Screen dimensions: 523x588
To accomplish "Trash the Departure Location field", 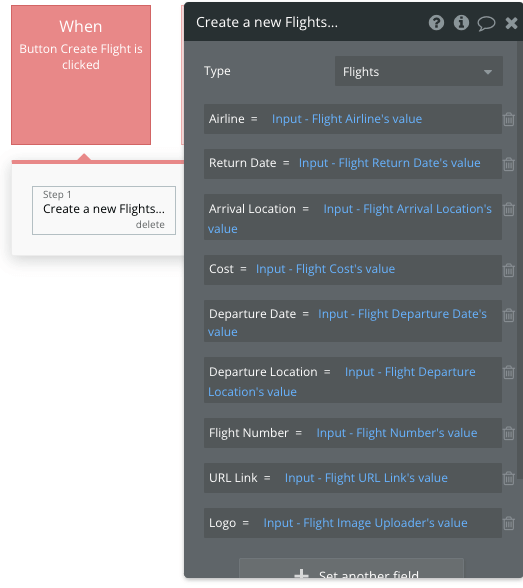I will click(x=509, y=372).
